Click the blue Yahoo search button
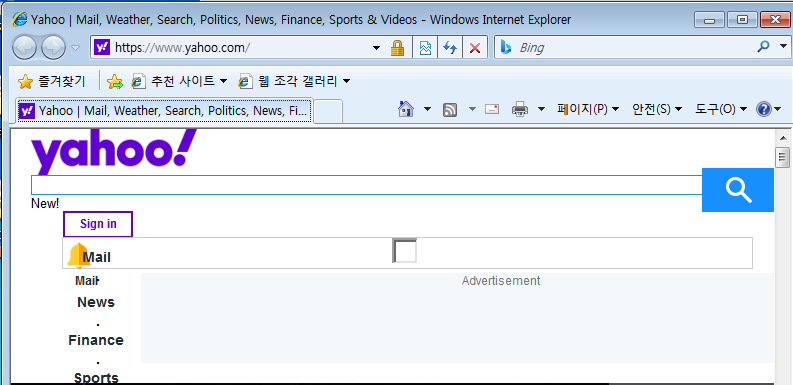 [x=738, y=190]
